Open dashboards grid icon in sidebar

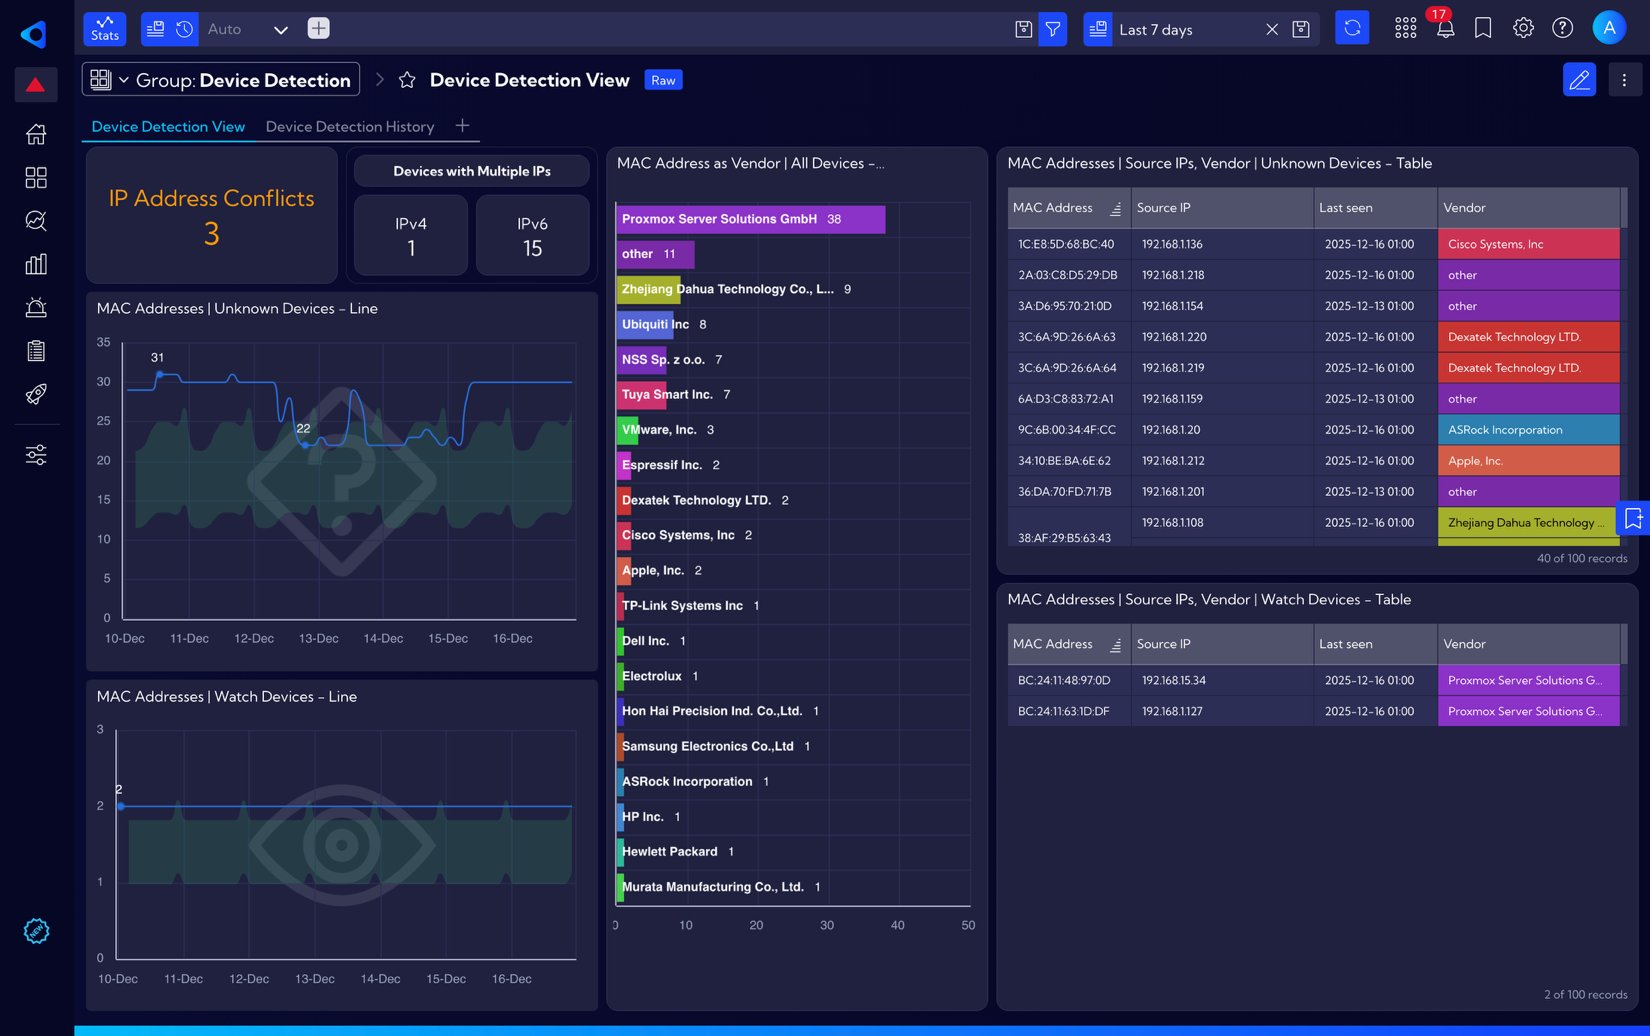point(36,178)
